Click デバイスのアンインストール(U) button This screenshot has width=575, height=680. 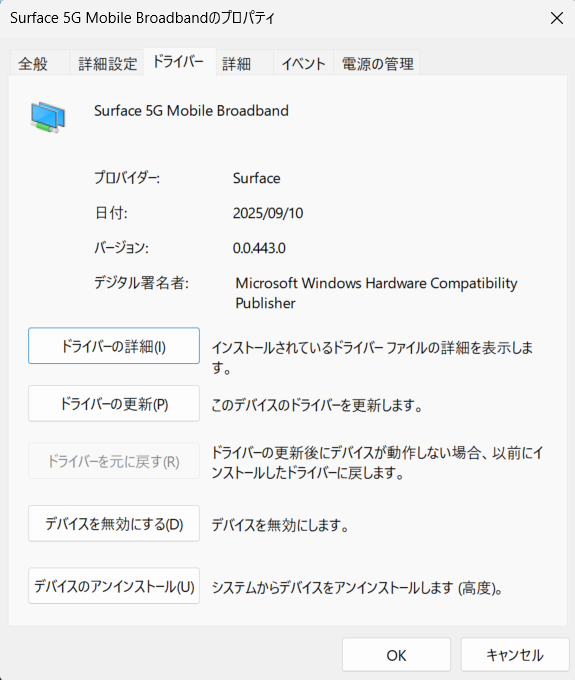point(114,586)
